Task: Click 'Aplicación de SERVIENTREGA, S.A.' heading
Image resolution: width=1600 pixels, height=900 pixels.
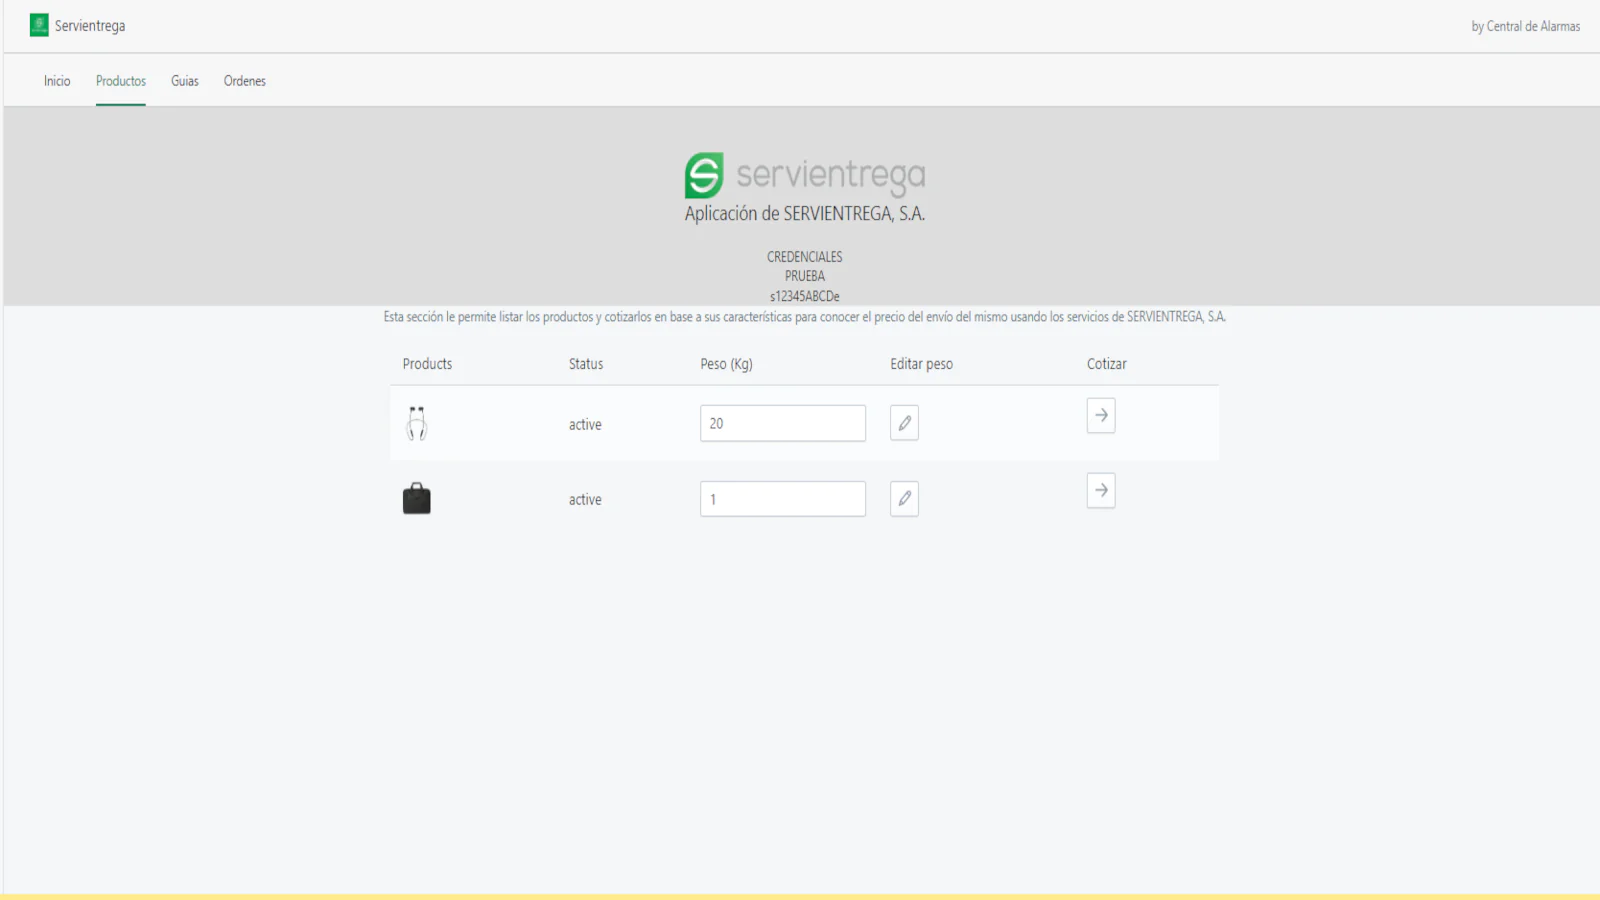Action: tap(805, 214)
